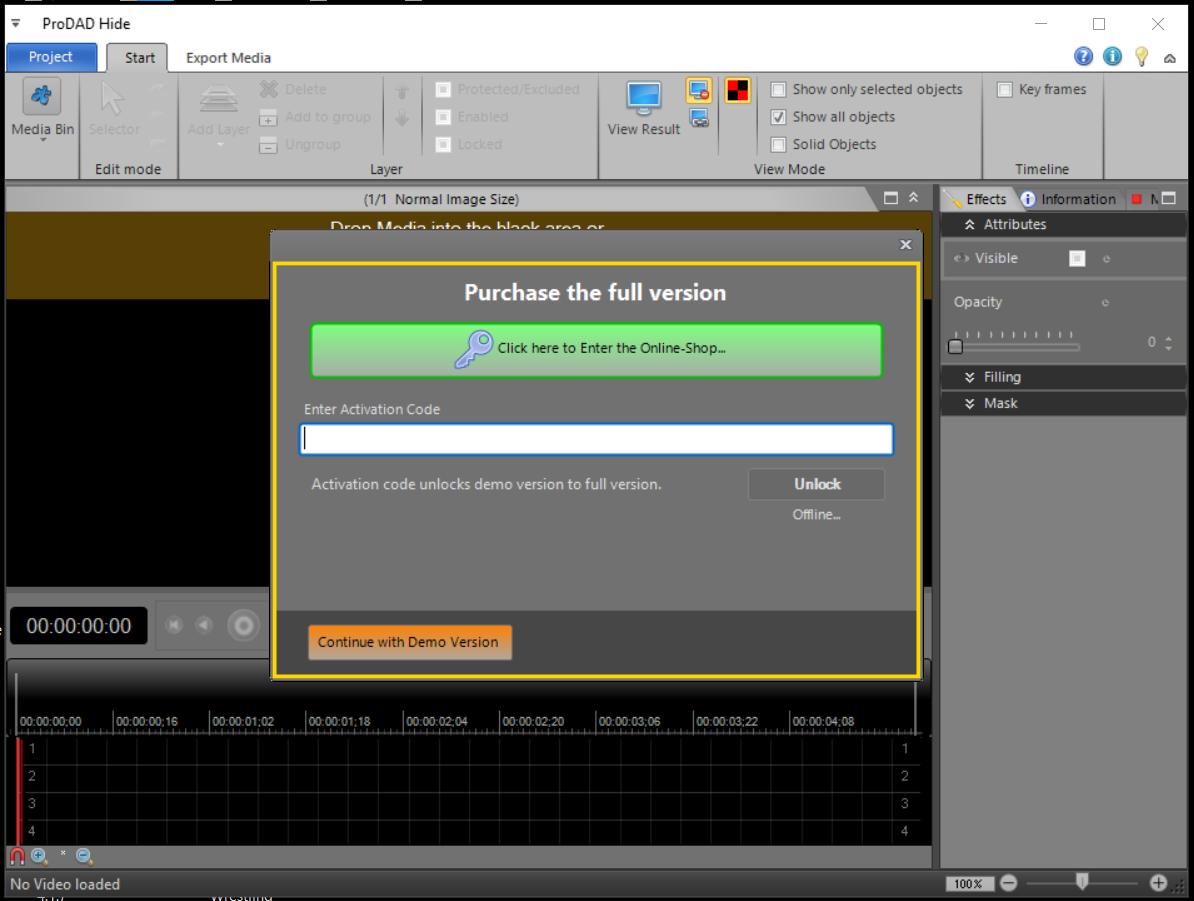Image resolution: width=1194 pixels, height=901 pixels.
Task: Click the zoom slider handle in status bar
Action: [x=1082, y=881]
